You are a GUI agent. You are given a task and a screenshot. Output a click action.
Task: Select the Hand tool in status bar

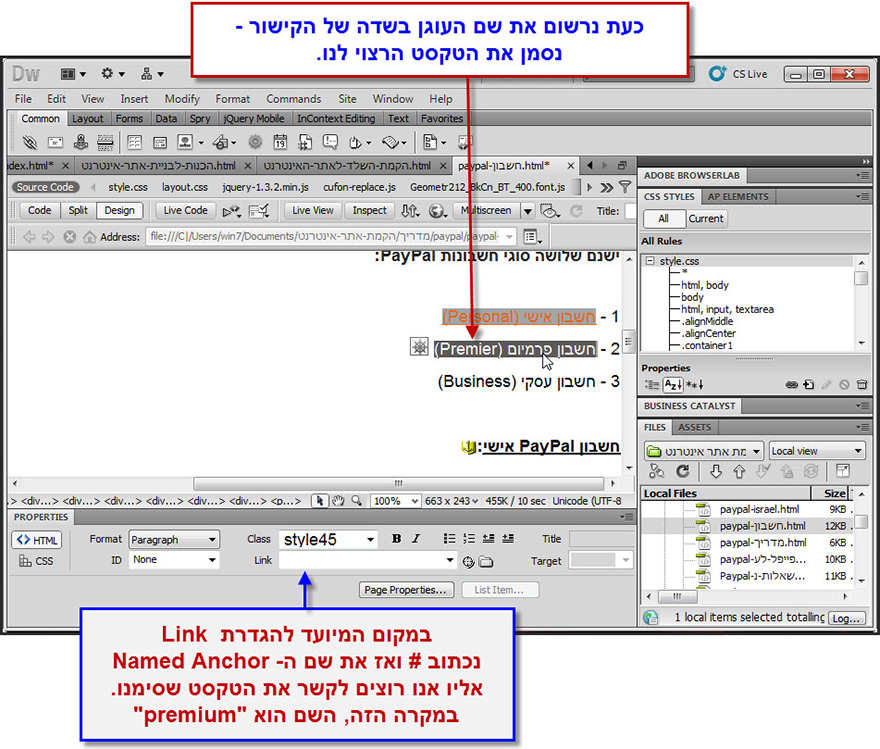click(x=338, y=501)
